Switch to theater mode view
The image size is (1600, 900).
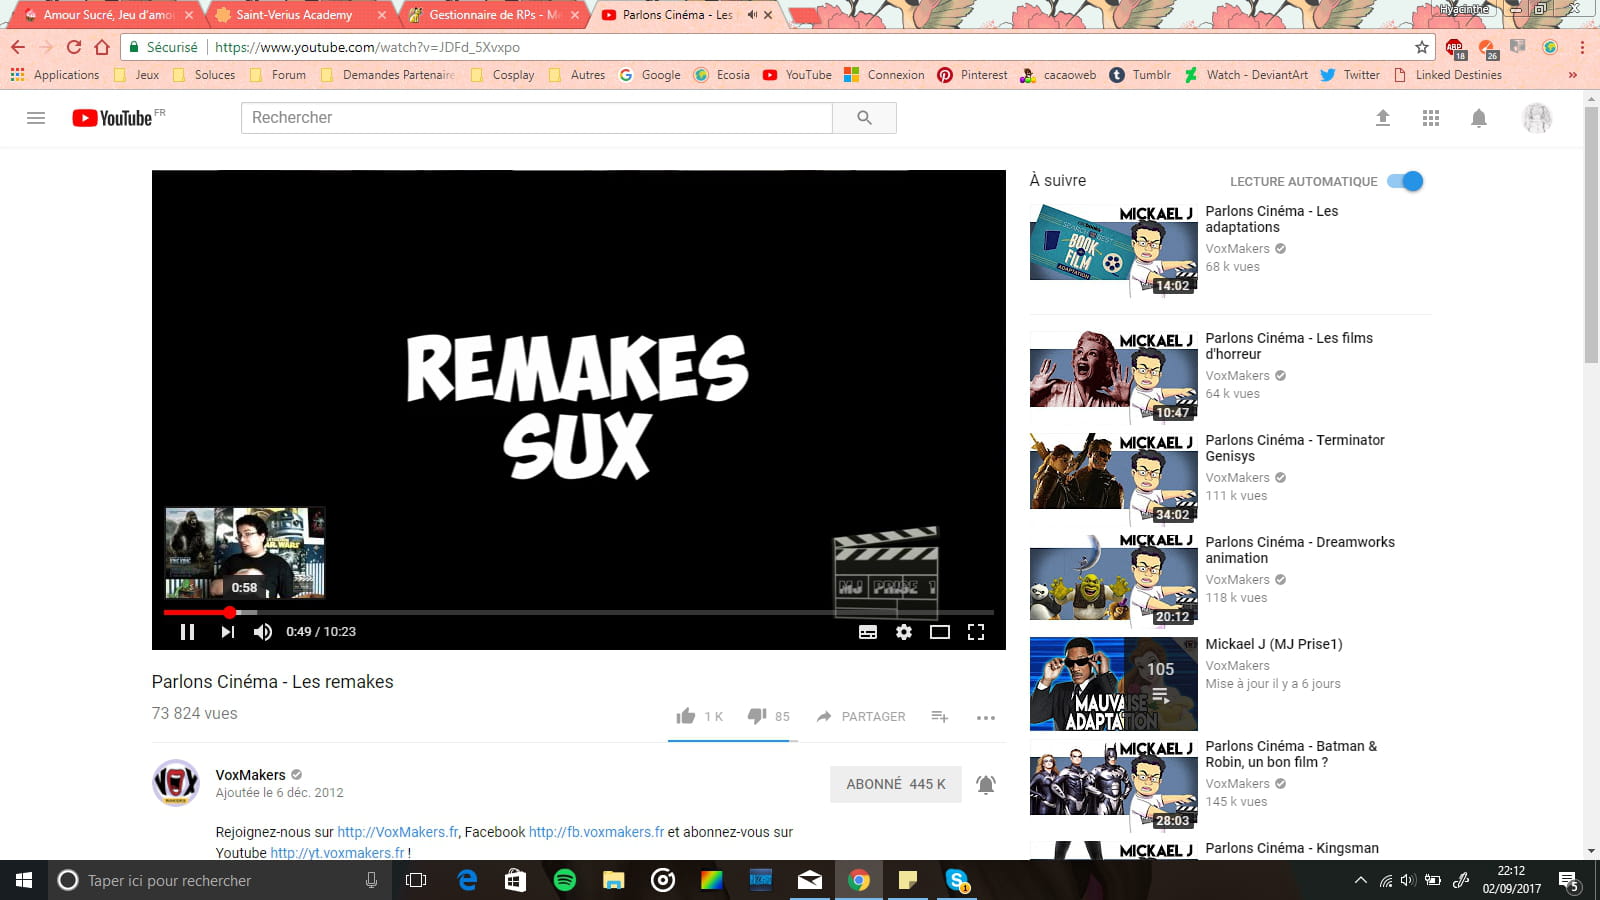940,632
